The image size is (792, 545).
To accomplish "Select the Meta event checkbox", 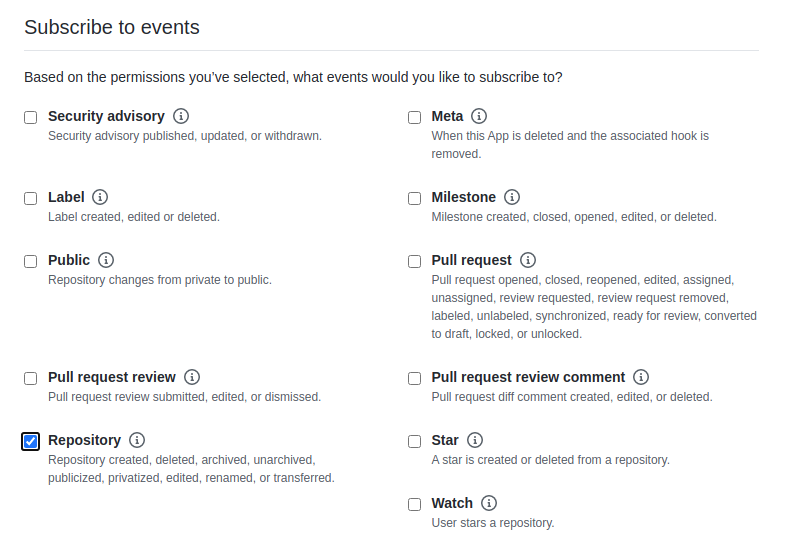I will coord(415,118).
